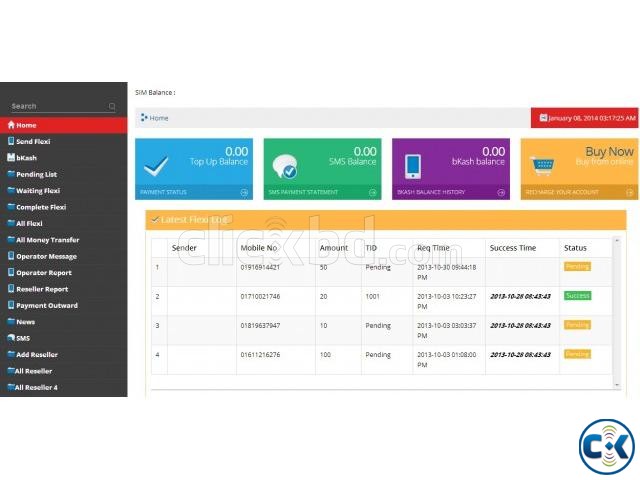Click the calendar icon in the date banner

[543, 118]
